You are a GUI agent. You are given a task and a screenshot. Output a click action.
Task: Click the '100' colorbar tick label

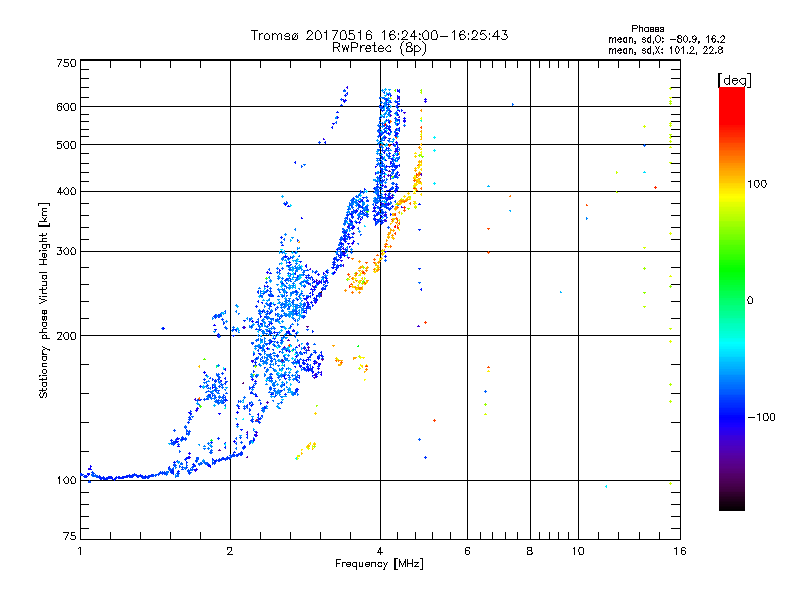click(757, 184)
